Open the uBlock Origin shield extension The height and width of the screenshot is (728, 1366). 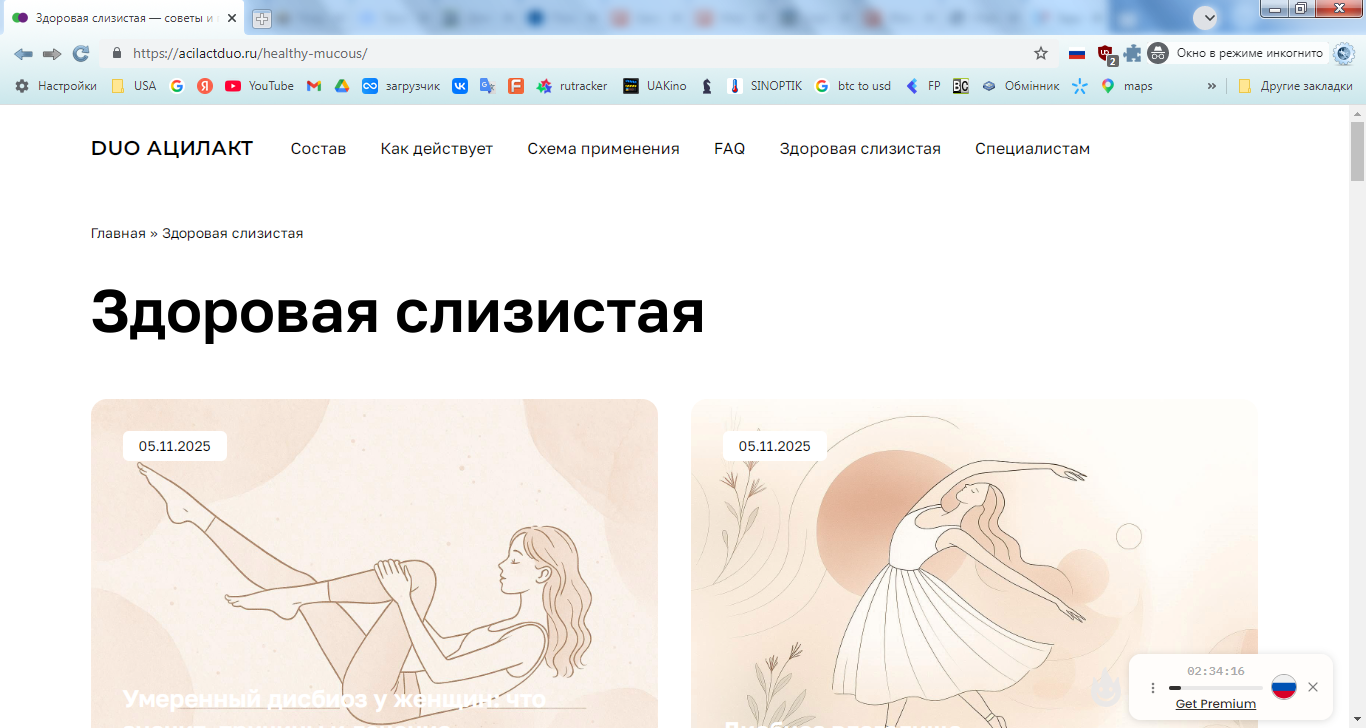tap(1106, 54)
